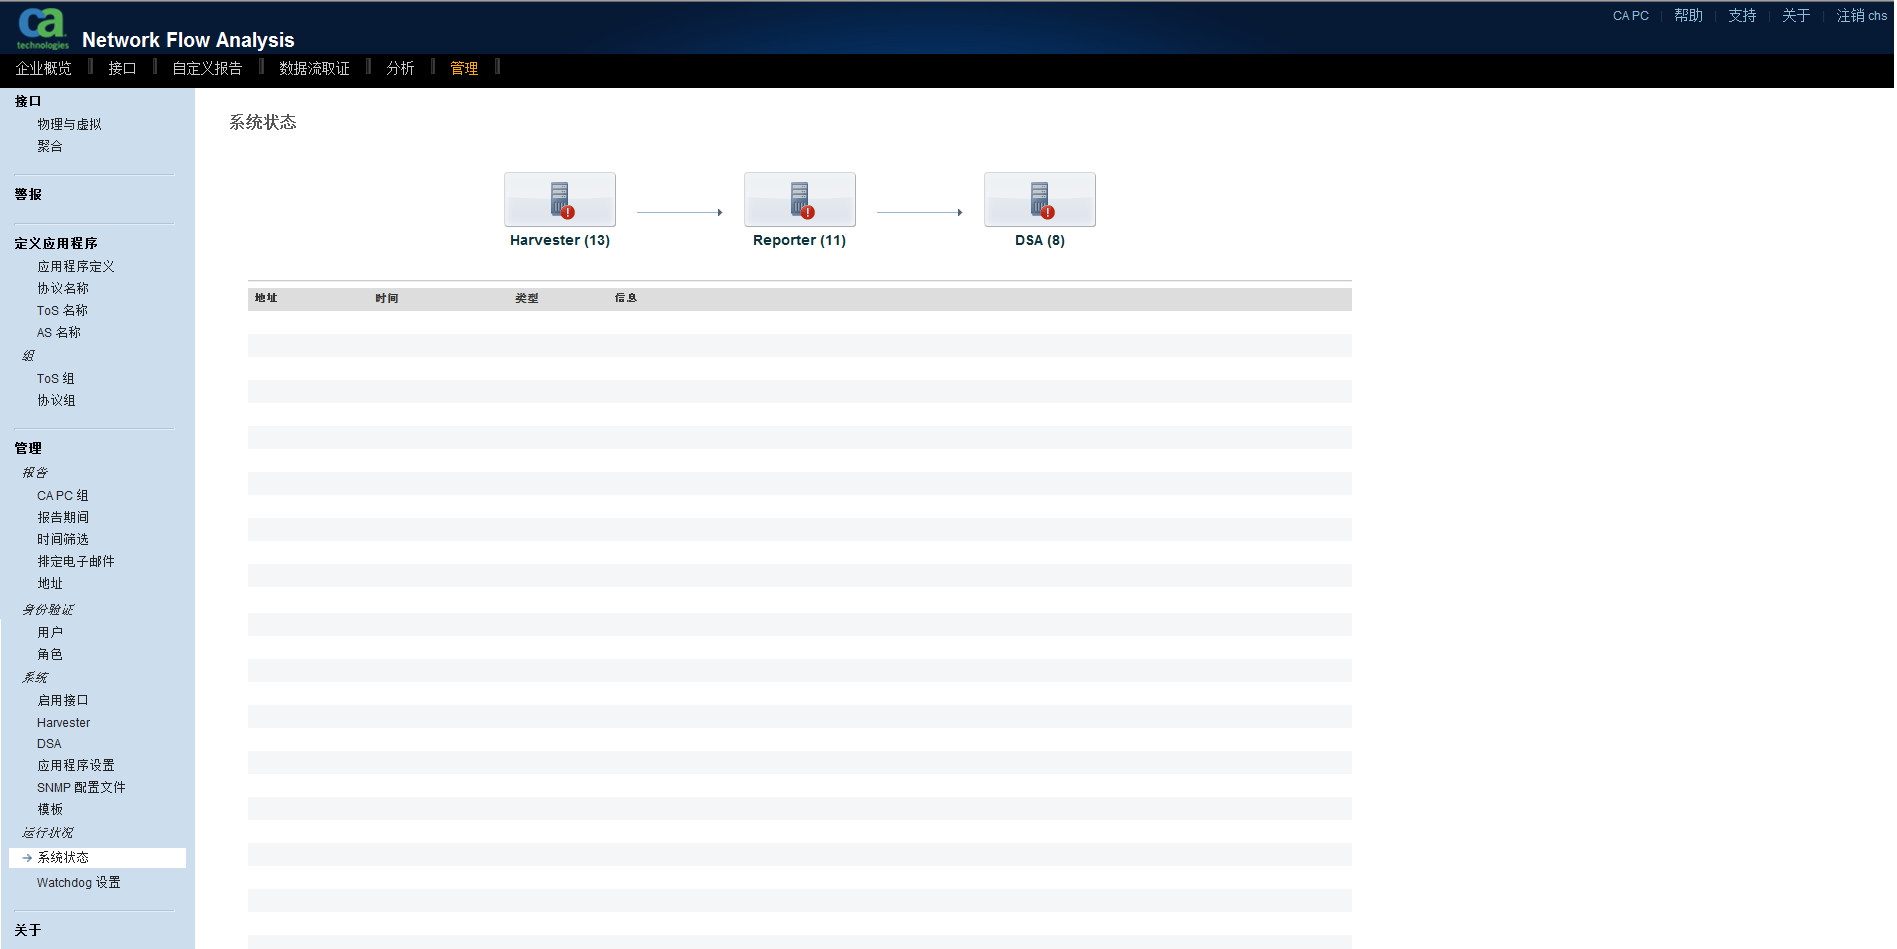Open the 支持 support link

pos(1743,16)
